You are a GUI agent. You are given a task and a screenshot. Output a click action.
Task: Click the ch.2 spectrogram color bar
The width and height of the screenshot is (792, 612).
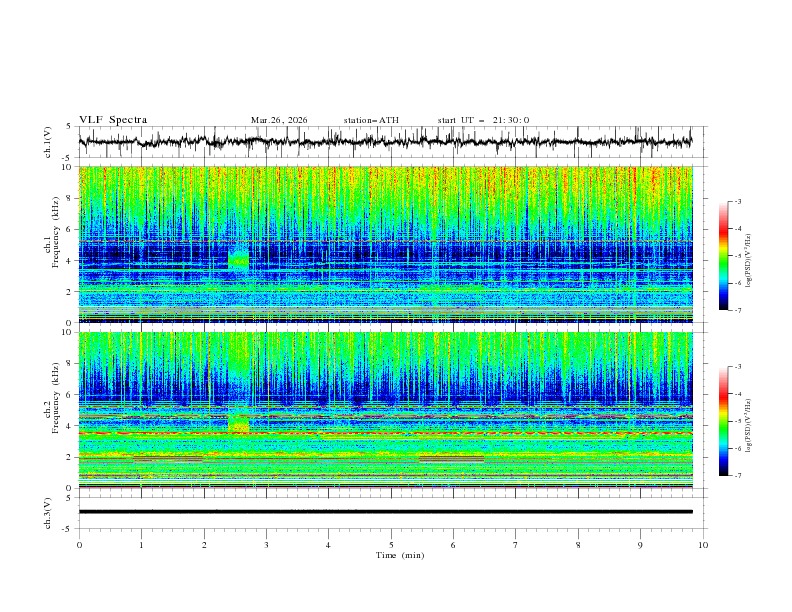724,421
